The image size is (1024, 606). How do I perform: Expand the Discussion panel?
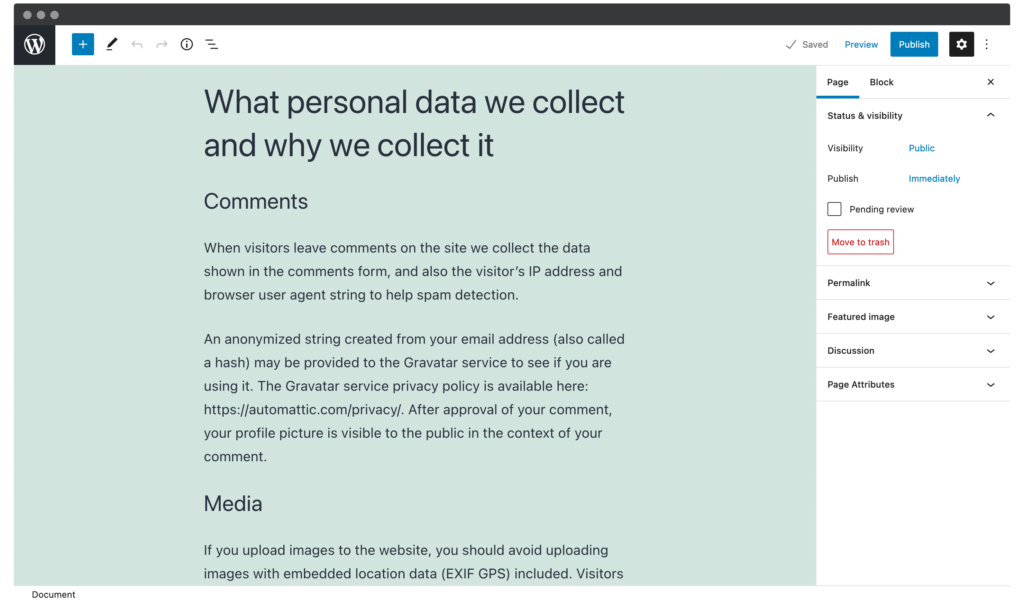(x=990, y=351)
